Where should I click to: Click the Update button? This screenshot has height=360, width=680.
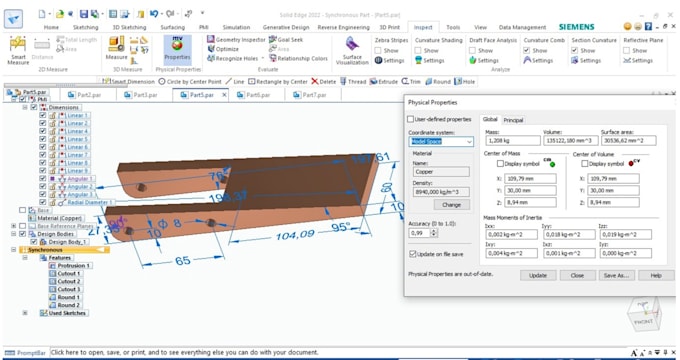(537, 275)
